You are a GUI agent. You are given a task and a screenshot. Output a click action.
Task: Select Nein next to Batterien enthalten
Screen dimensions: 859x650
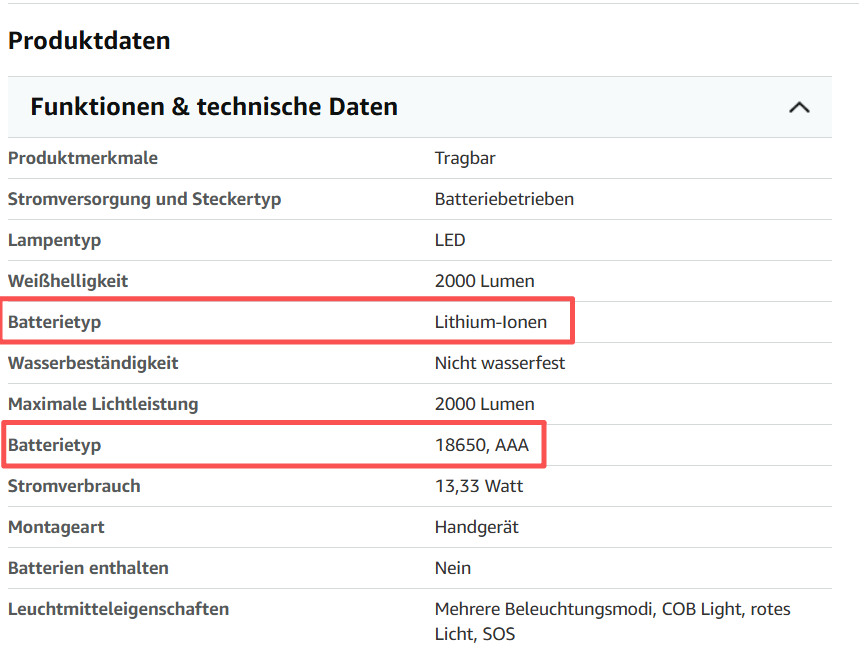[x=453, y=568]
